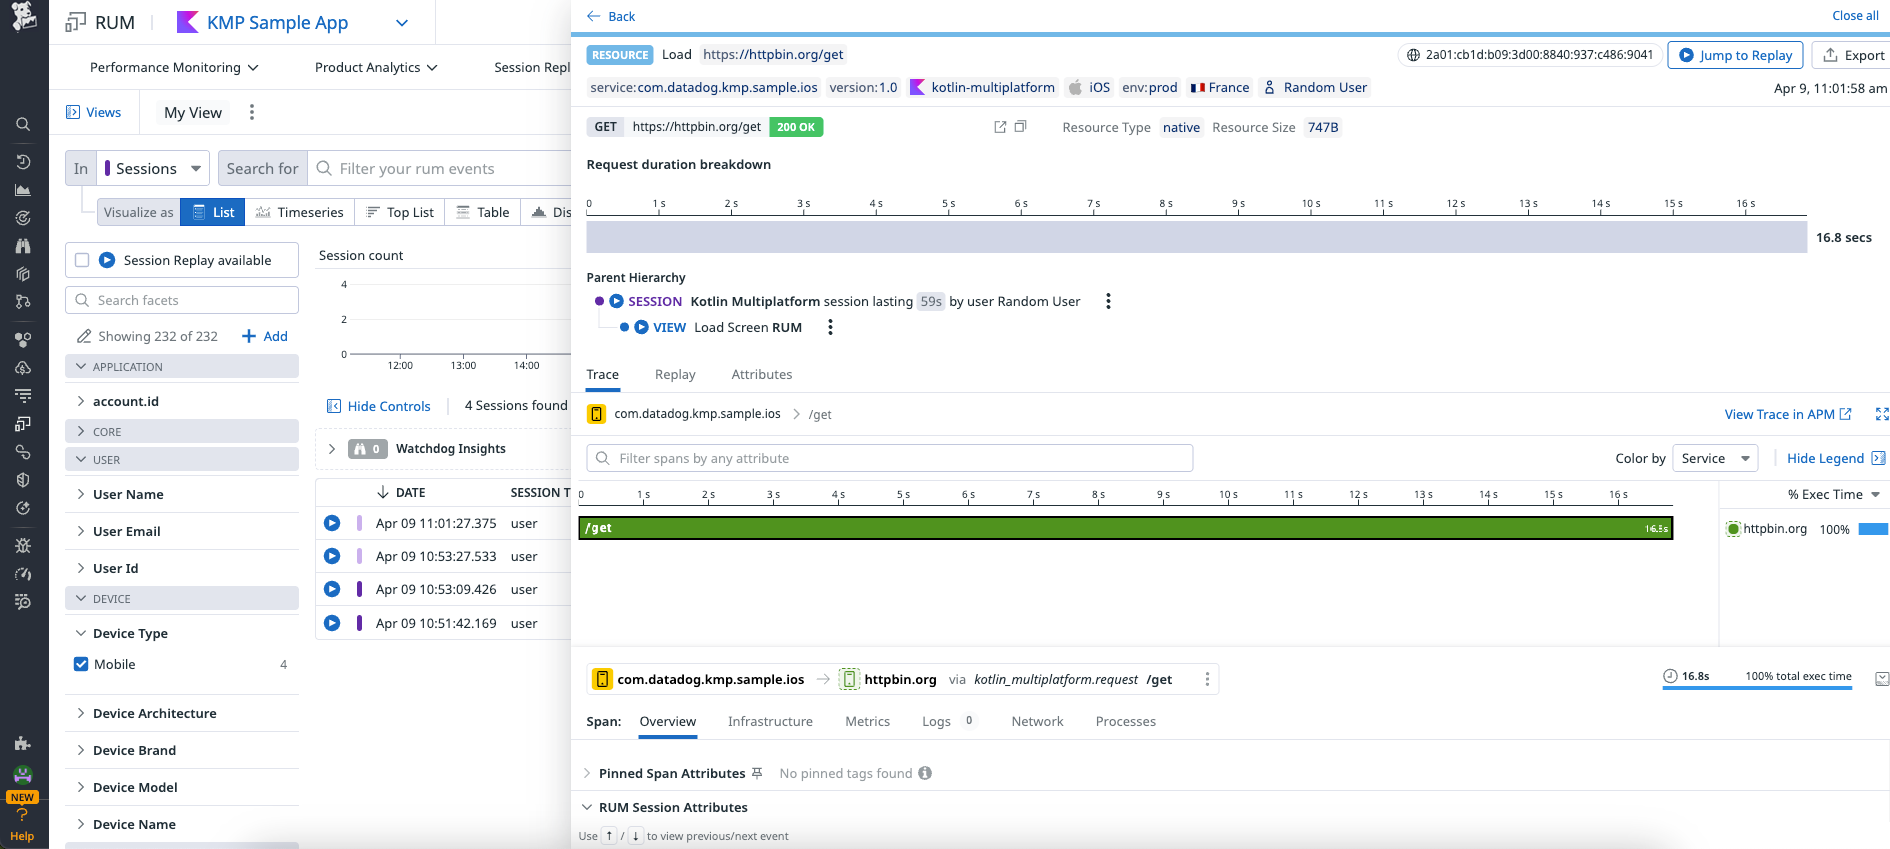This screenshot has height=849, width=1890.
Task: Open KMP Sample App application dropdown
Action: [x=401, y=23]
